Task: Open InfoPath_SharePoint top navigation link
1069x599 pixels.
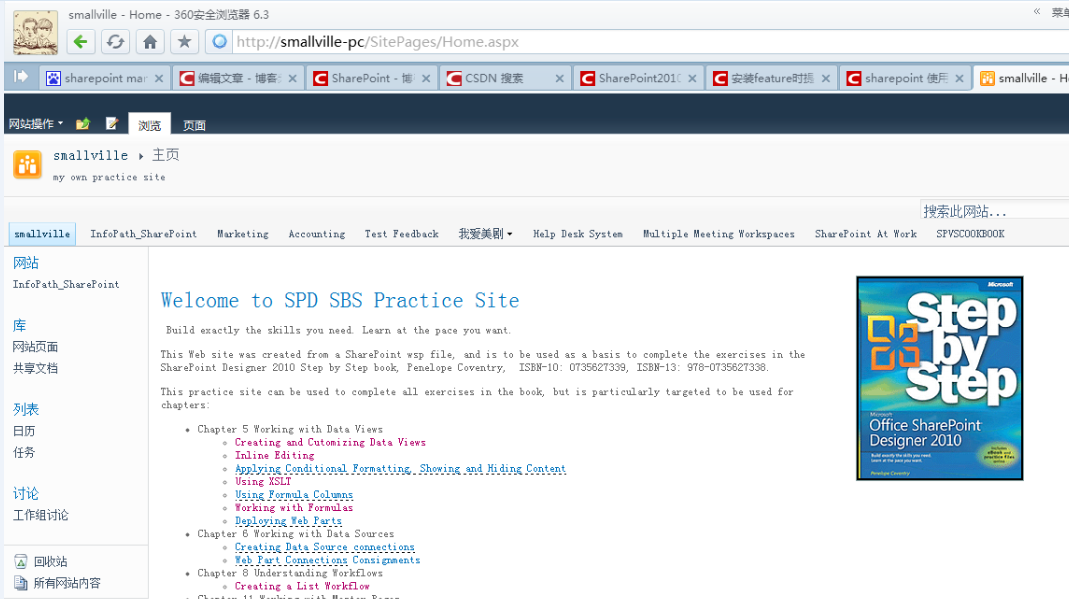Action: pyautogui.click(x=143, y=234)
